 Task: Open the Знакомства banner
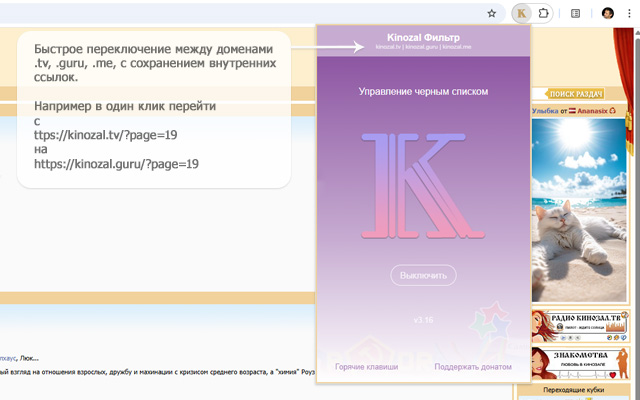pyautogui.click(x=580, y=363)
